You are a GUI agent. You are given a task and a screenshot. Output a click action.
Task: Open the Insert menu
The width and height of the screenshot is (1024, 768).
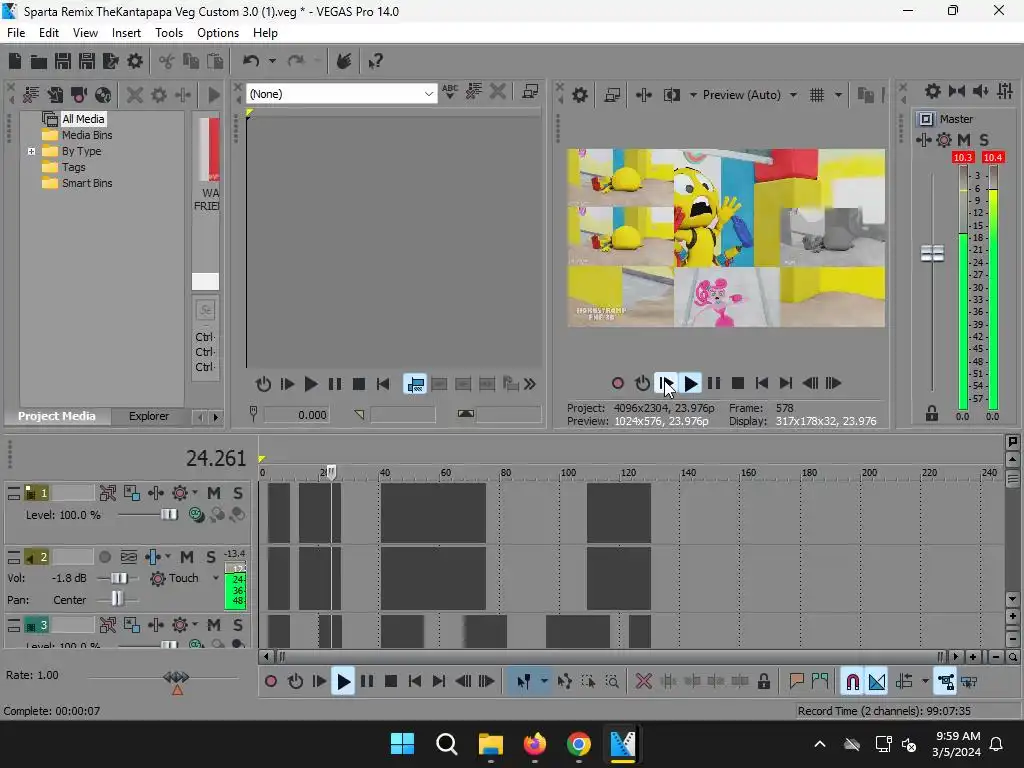click(126, 33)
